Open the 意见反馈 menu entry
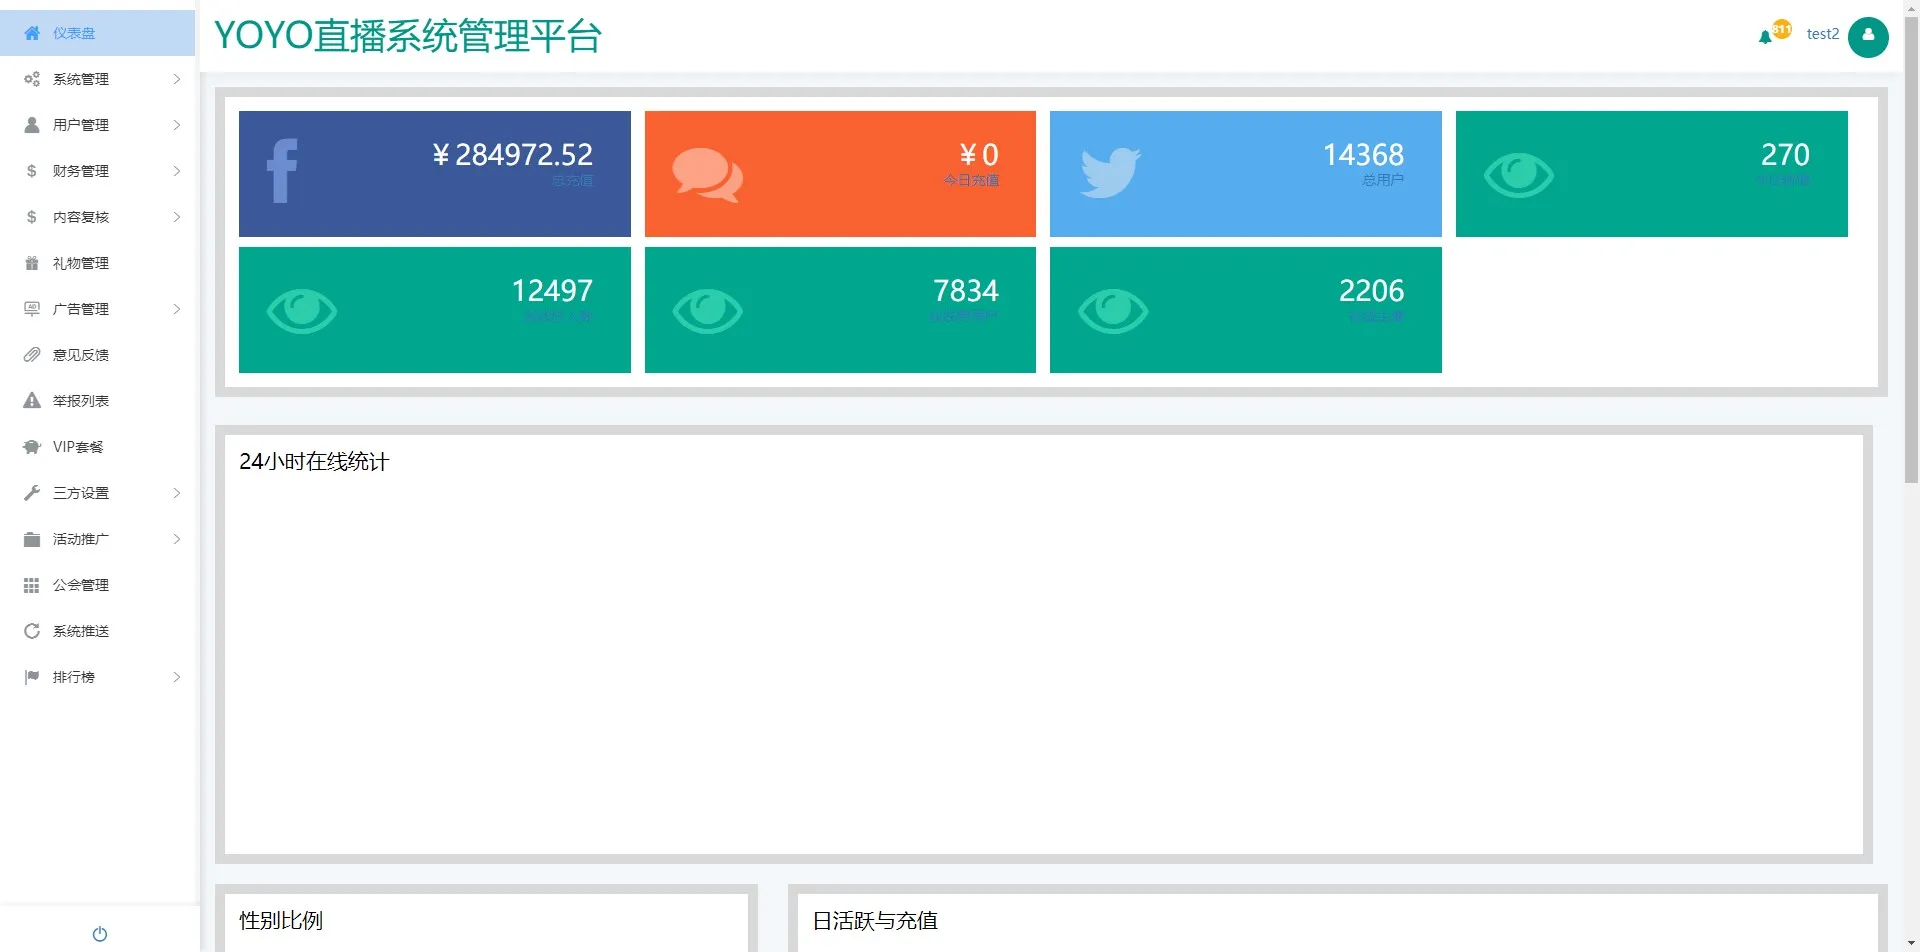 tap(97, 355)
